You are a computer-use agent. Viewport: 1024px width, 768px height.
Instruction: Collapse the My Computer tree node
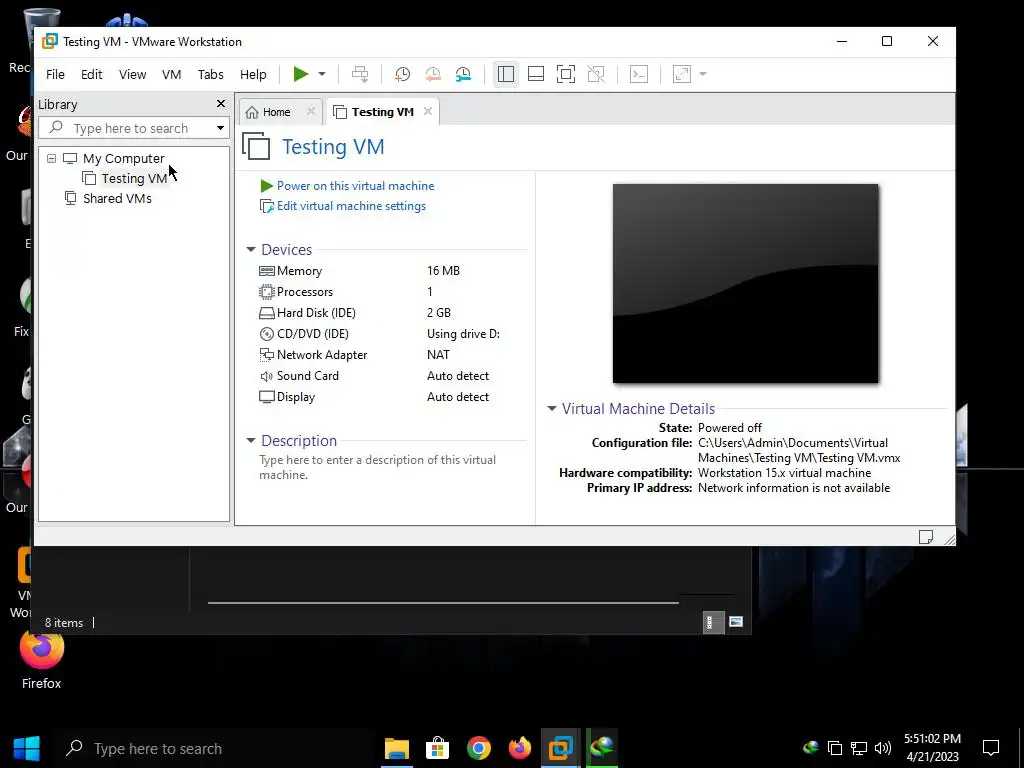click(51, 159)
